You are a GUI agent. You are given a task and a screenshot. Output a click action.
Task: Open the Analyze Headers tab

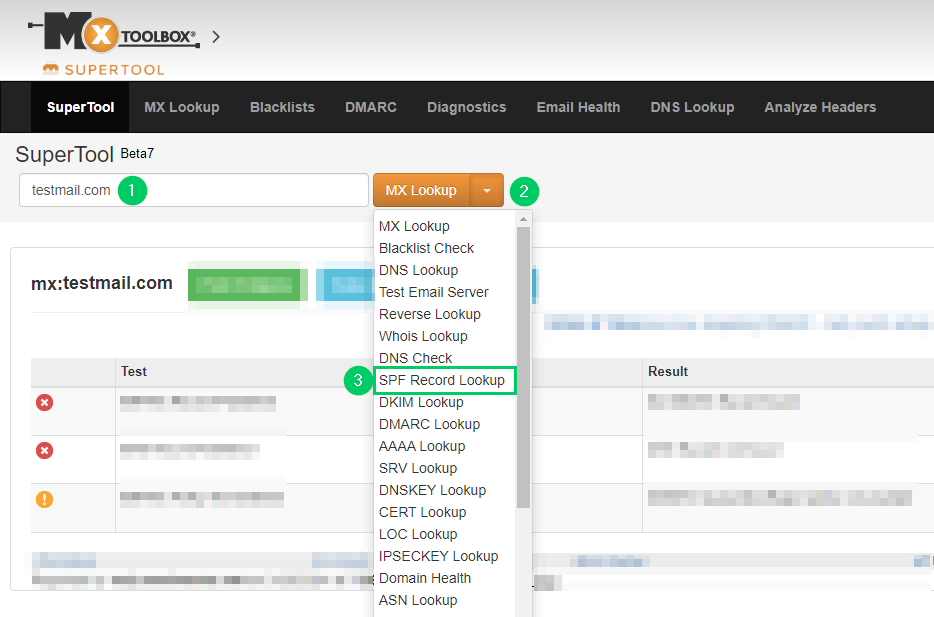click(820, 107)
